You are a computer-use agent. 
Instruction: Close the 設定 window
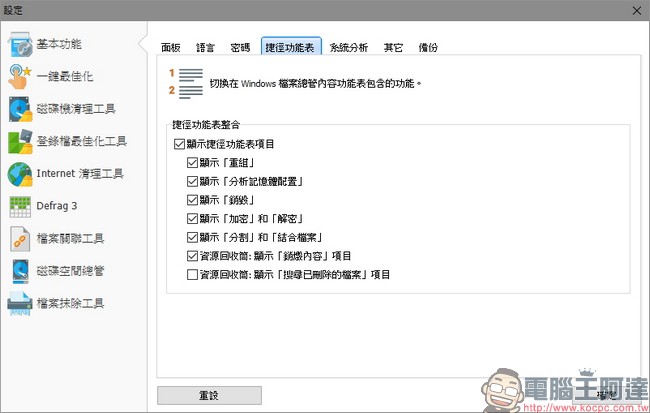coord(636,9)
